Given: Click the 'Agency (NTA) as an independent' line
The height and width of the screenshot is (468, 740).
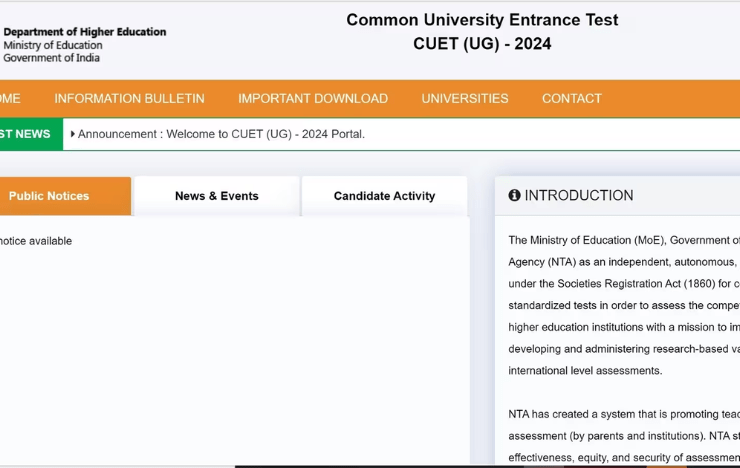Looking at the screenshot, I should coord(624,262).
